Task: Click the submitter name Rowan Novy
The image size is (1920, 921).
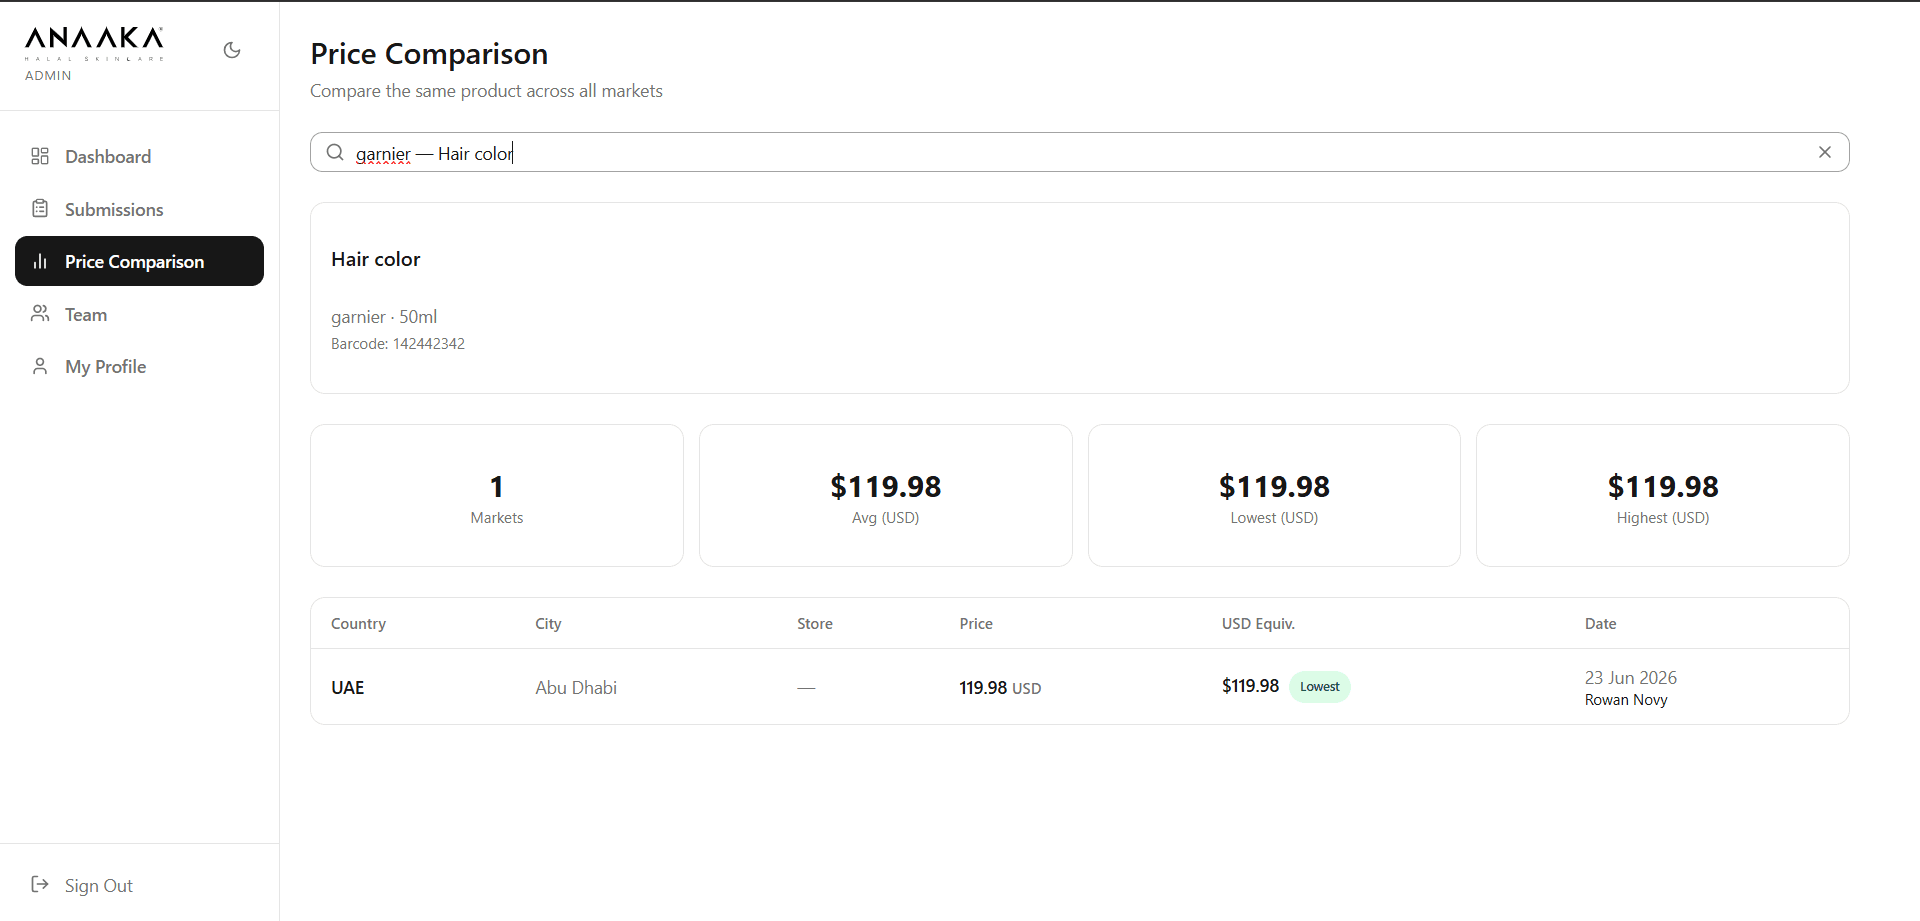Action: point(1626,700)
